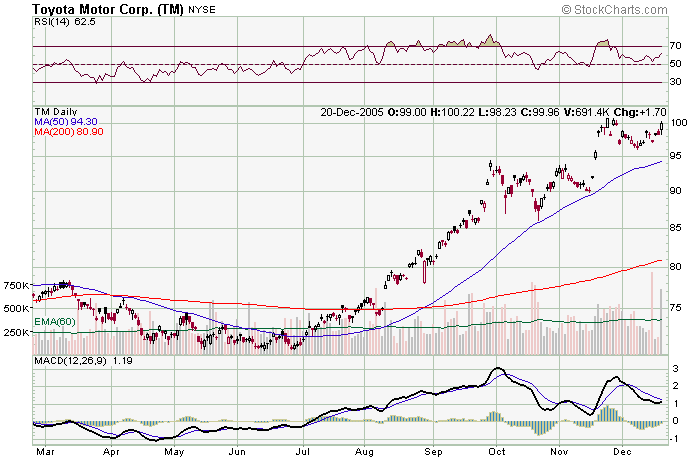The width and height of the screenshot is (700, 462).
Task: Click the O:99.00 open value
Action: (x=407, y=112)
